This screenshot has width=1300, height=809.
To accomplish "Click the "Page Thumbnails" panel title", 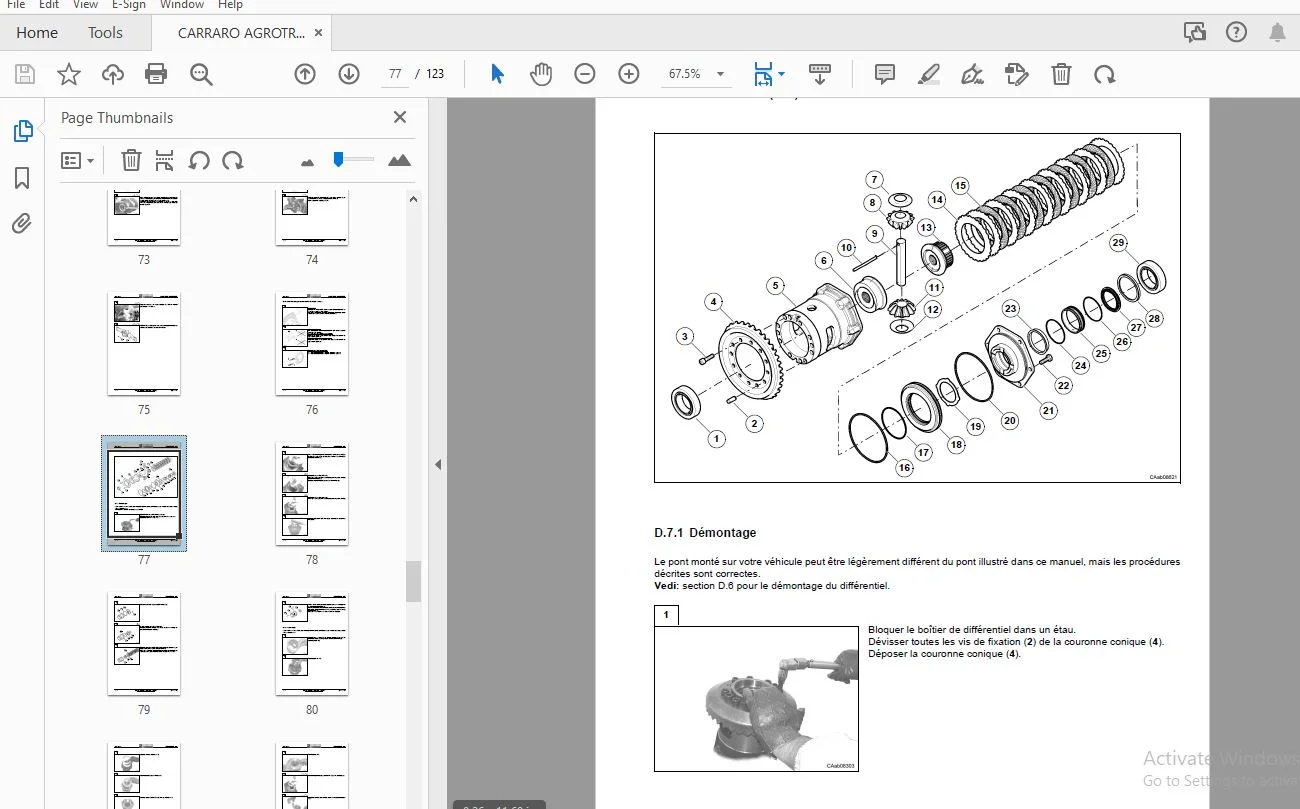I will (x=117, y=117).
